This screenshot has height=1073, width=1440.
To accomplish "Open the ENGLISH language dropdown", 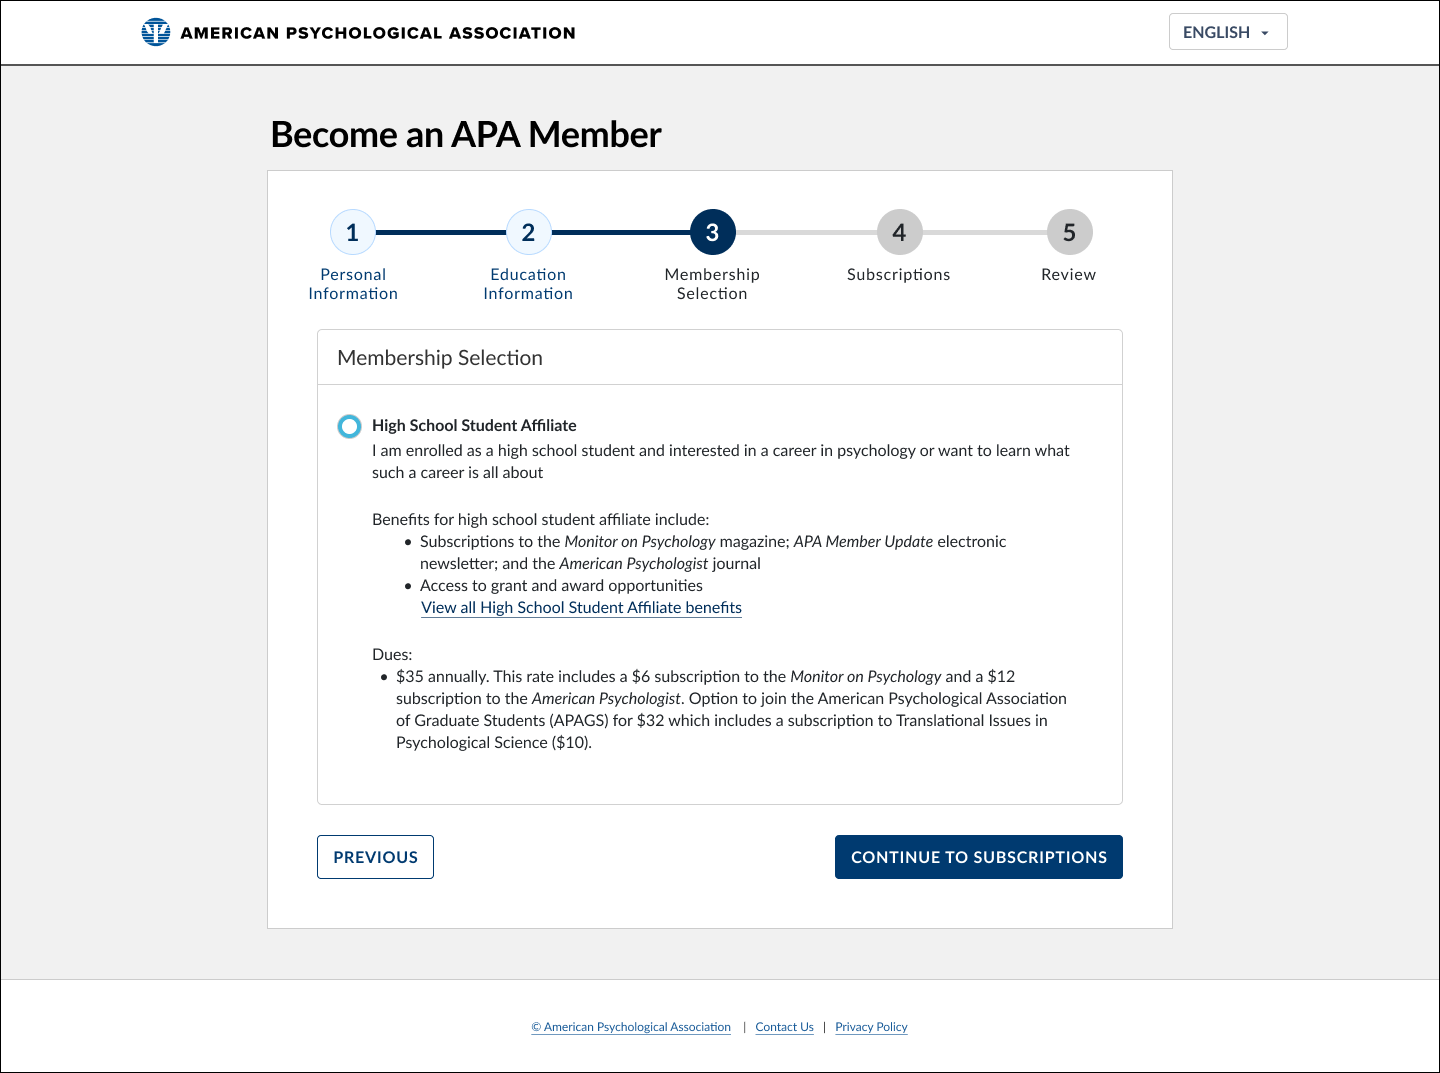I will (1228, 32).
